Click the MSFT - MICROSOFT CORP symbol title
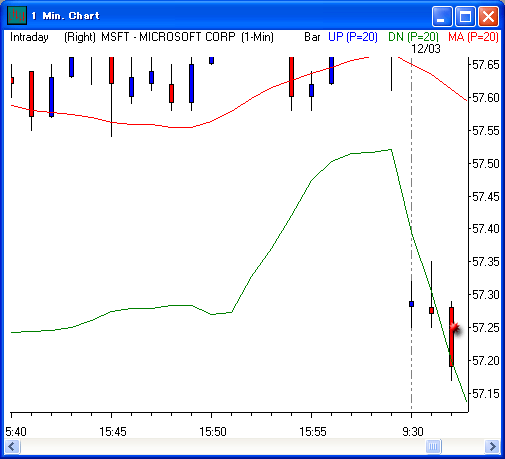Screen dimensions: 505x459 (x=168, y=37)
